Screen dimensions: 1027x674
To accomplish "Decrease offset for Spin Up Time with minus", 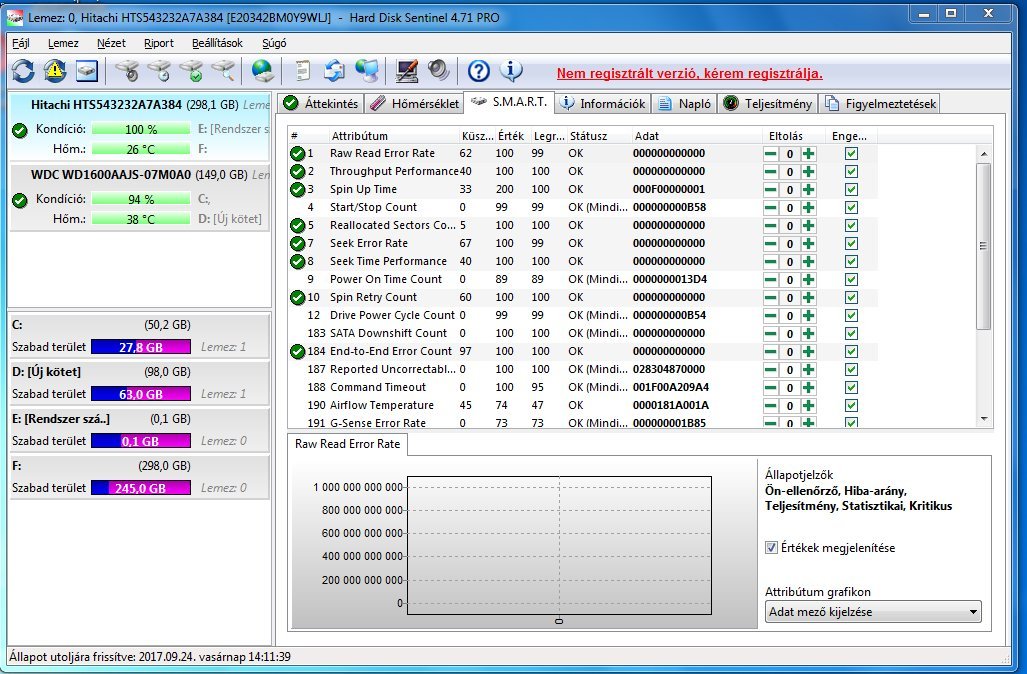I will [x=770, y=189].
